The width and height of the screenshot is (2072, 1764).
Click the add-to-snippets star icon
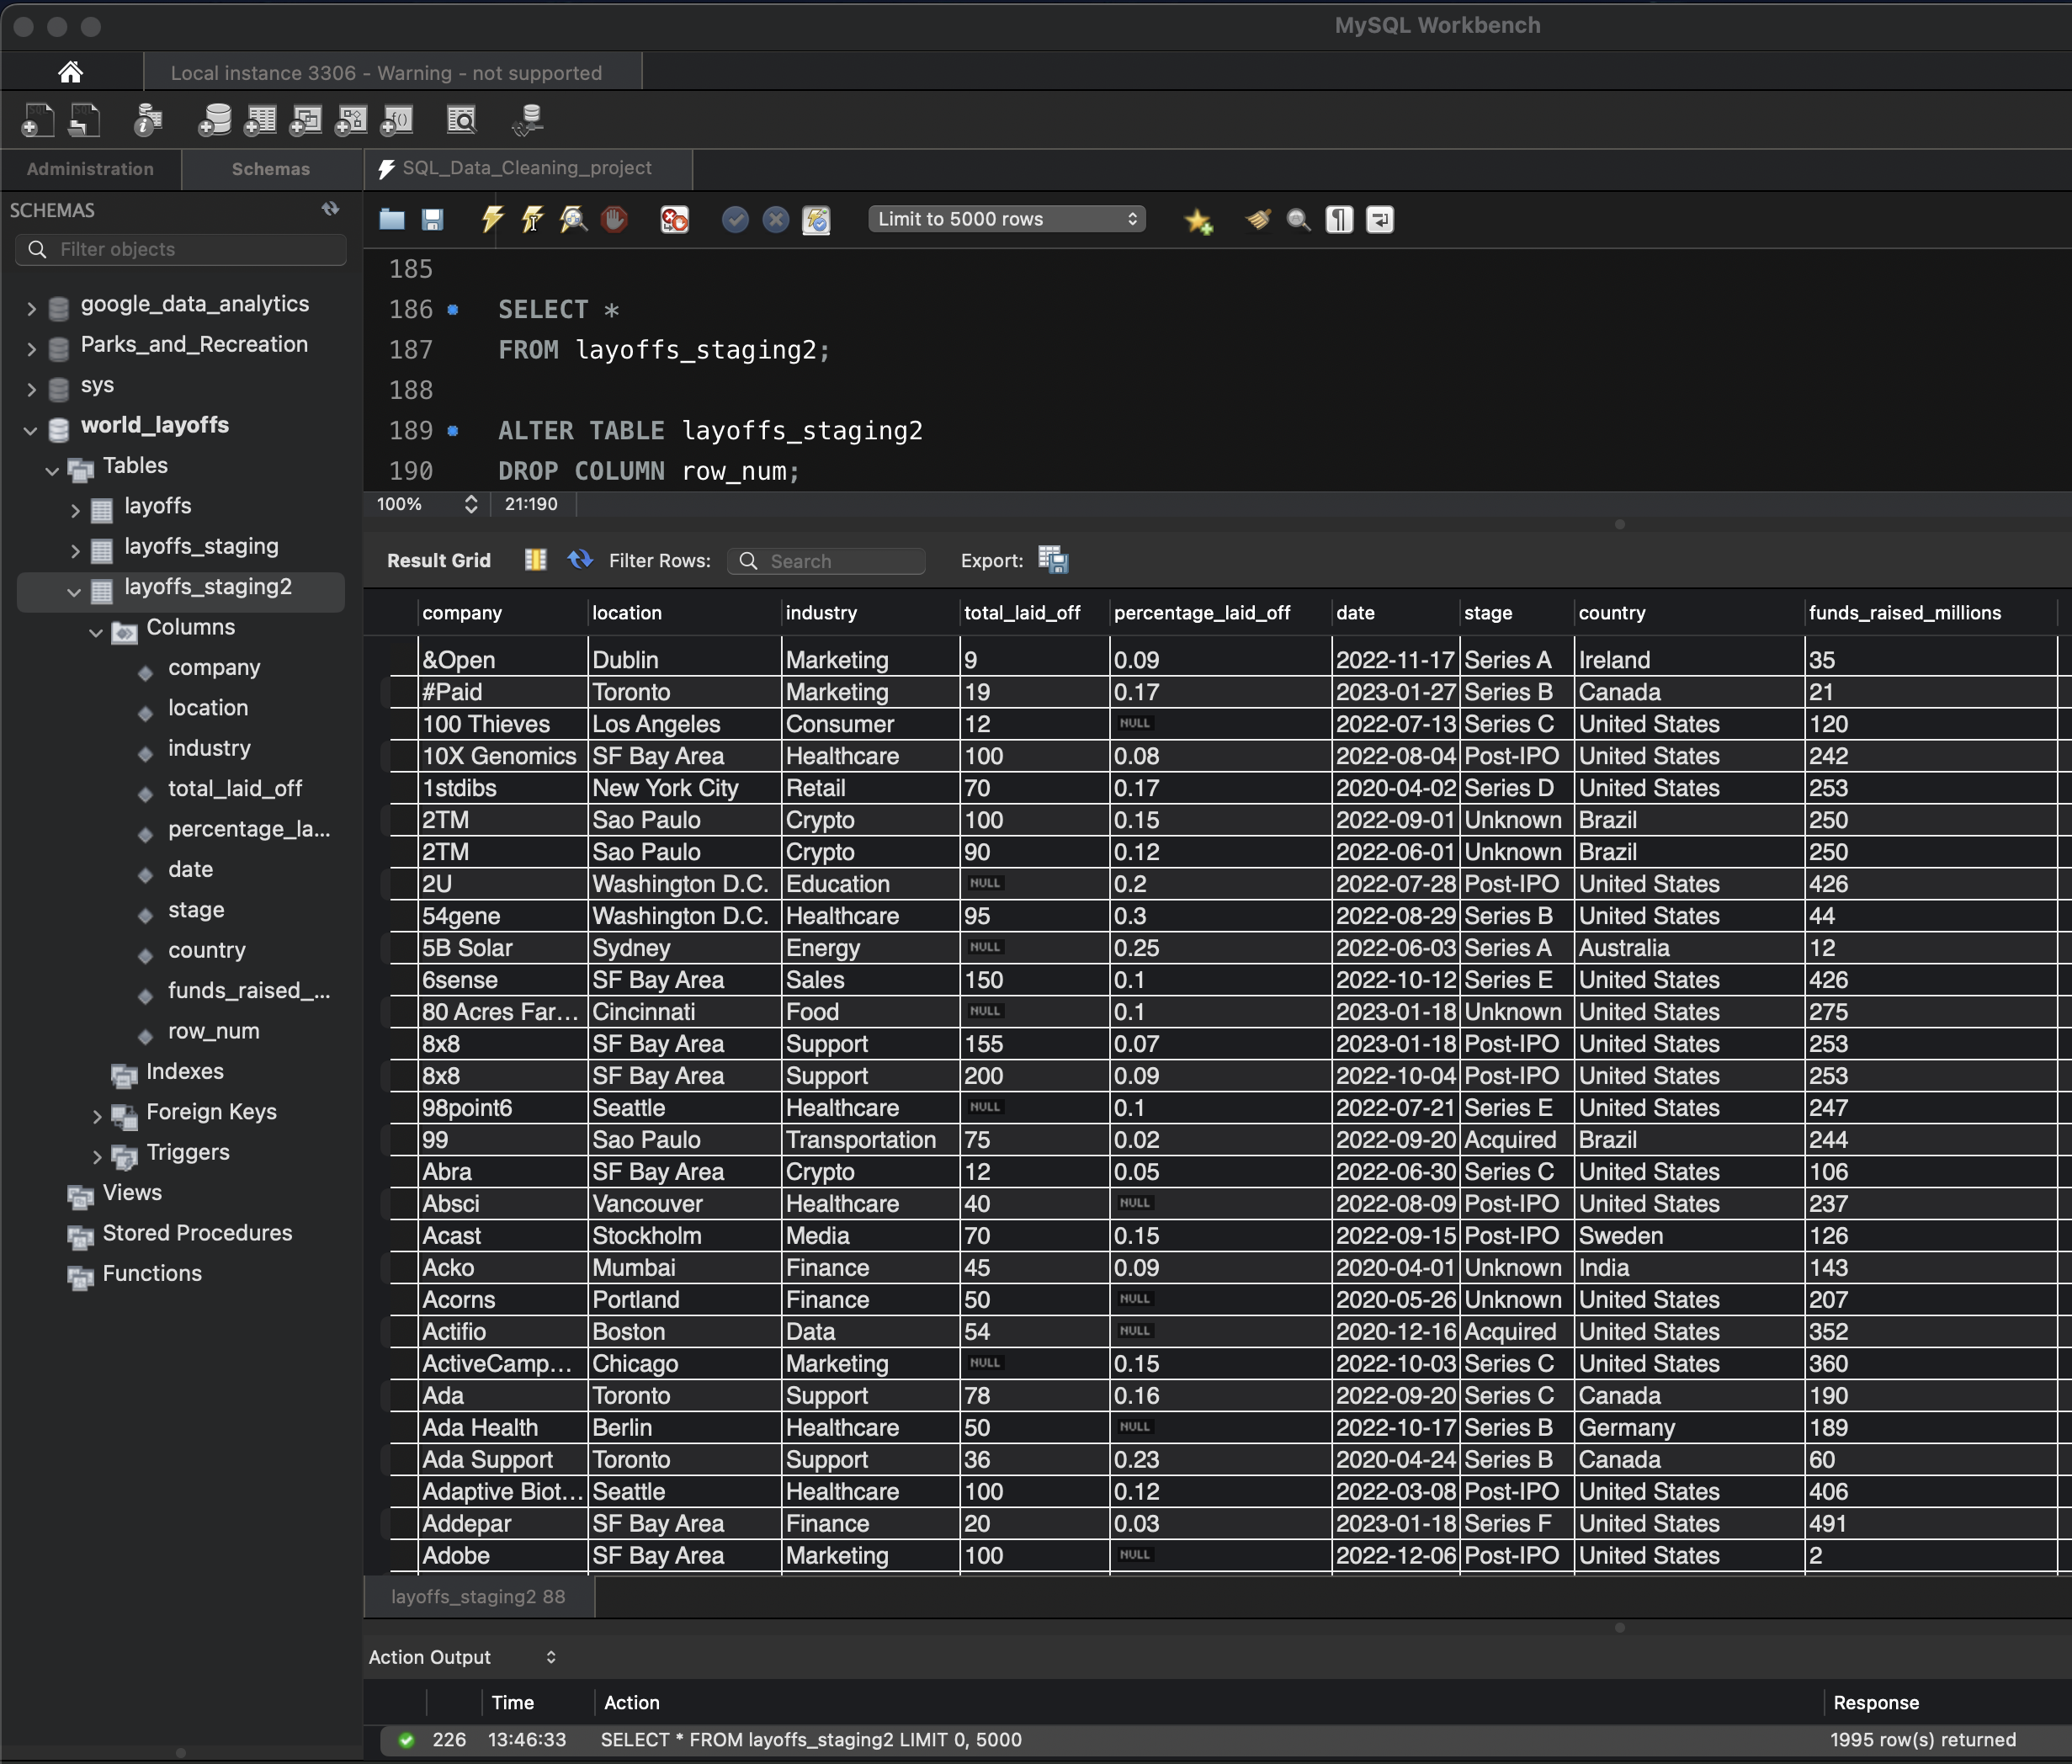pyautogui.click(x=1198, y=221)
